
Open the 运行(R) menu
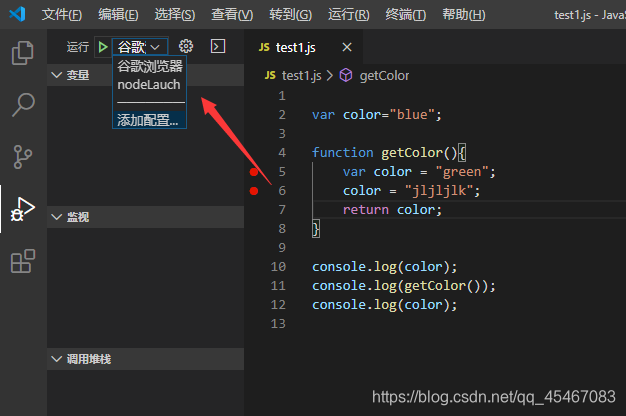tap(349, 15)
